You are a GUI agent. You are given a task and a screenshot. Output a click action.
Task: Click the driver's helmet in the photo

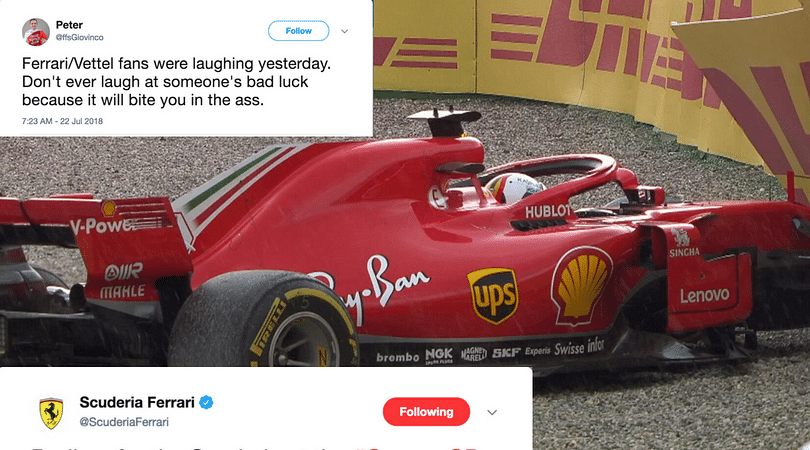point(513,188)
